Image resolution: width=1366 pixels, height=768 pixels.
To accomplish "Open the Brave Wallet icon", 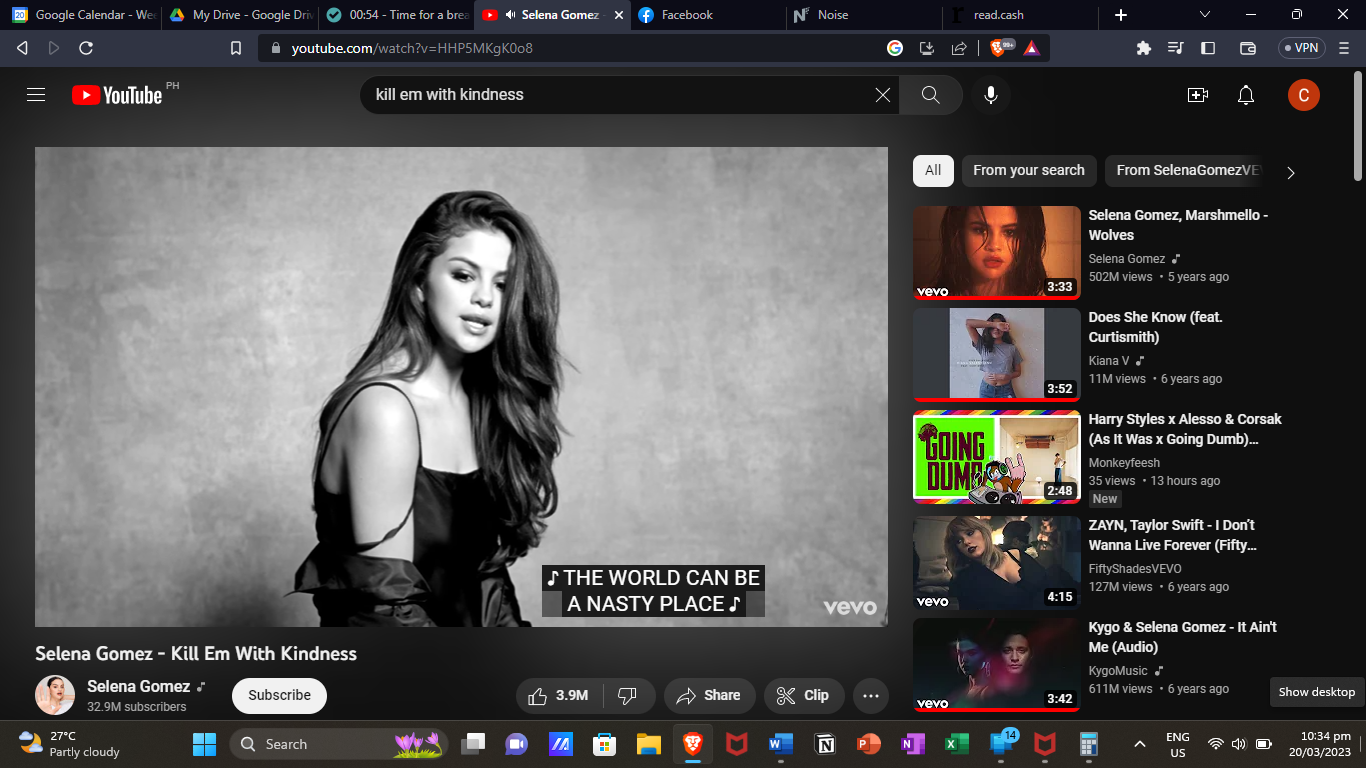I will click(1248, 48).
